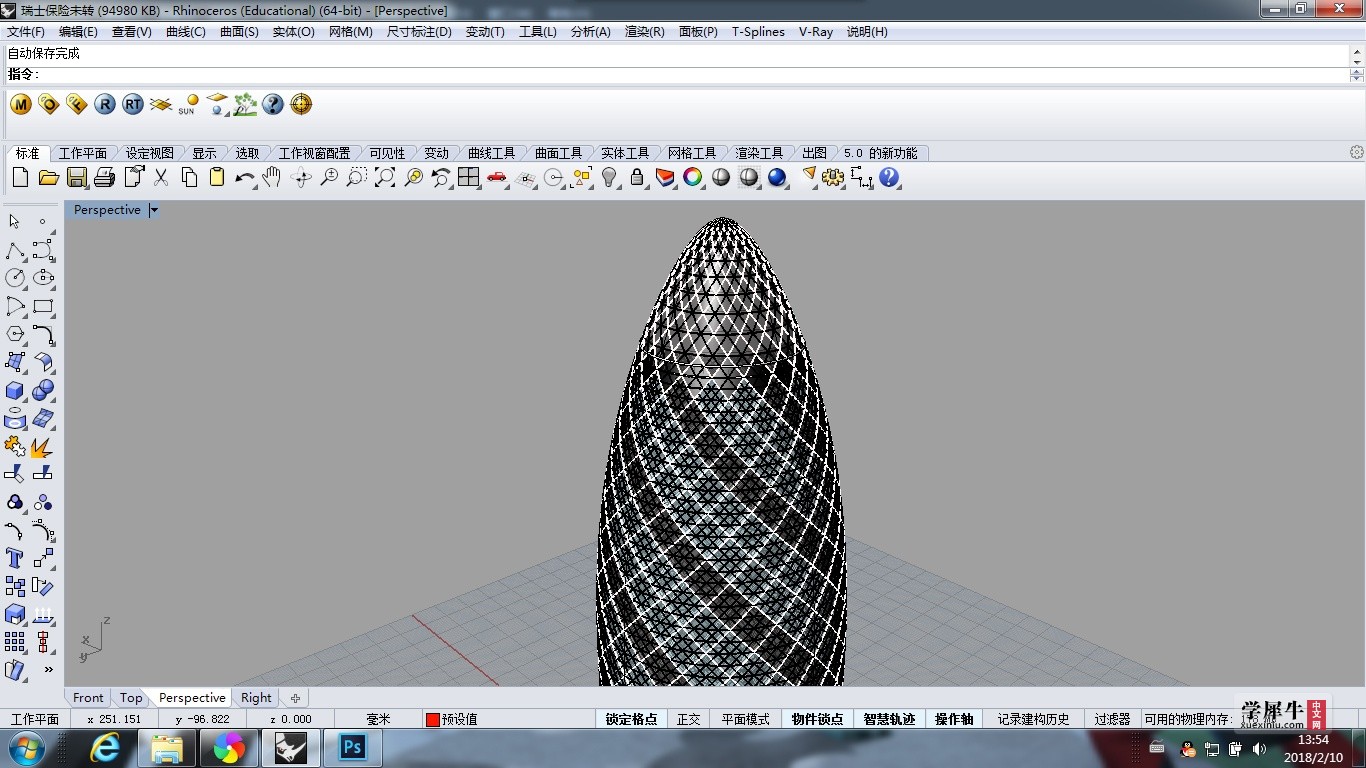Select the Rotate view tool
The height and width of the screenshot is (768, 1366).
(x=301, y=178)
